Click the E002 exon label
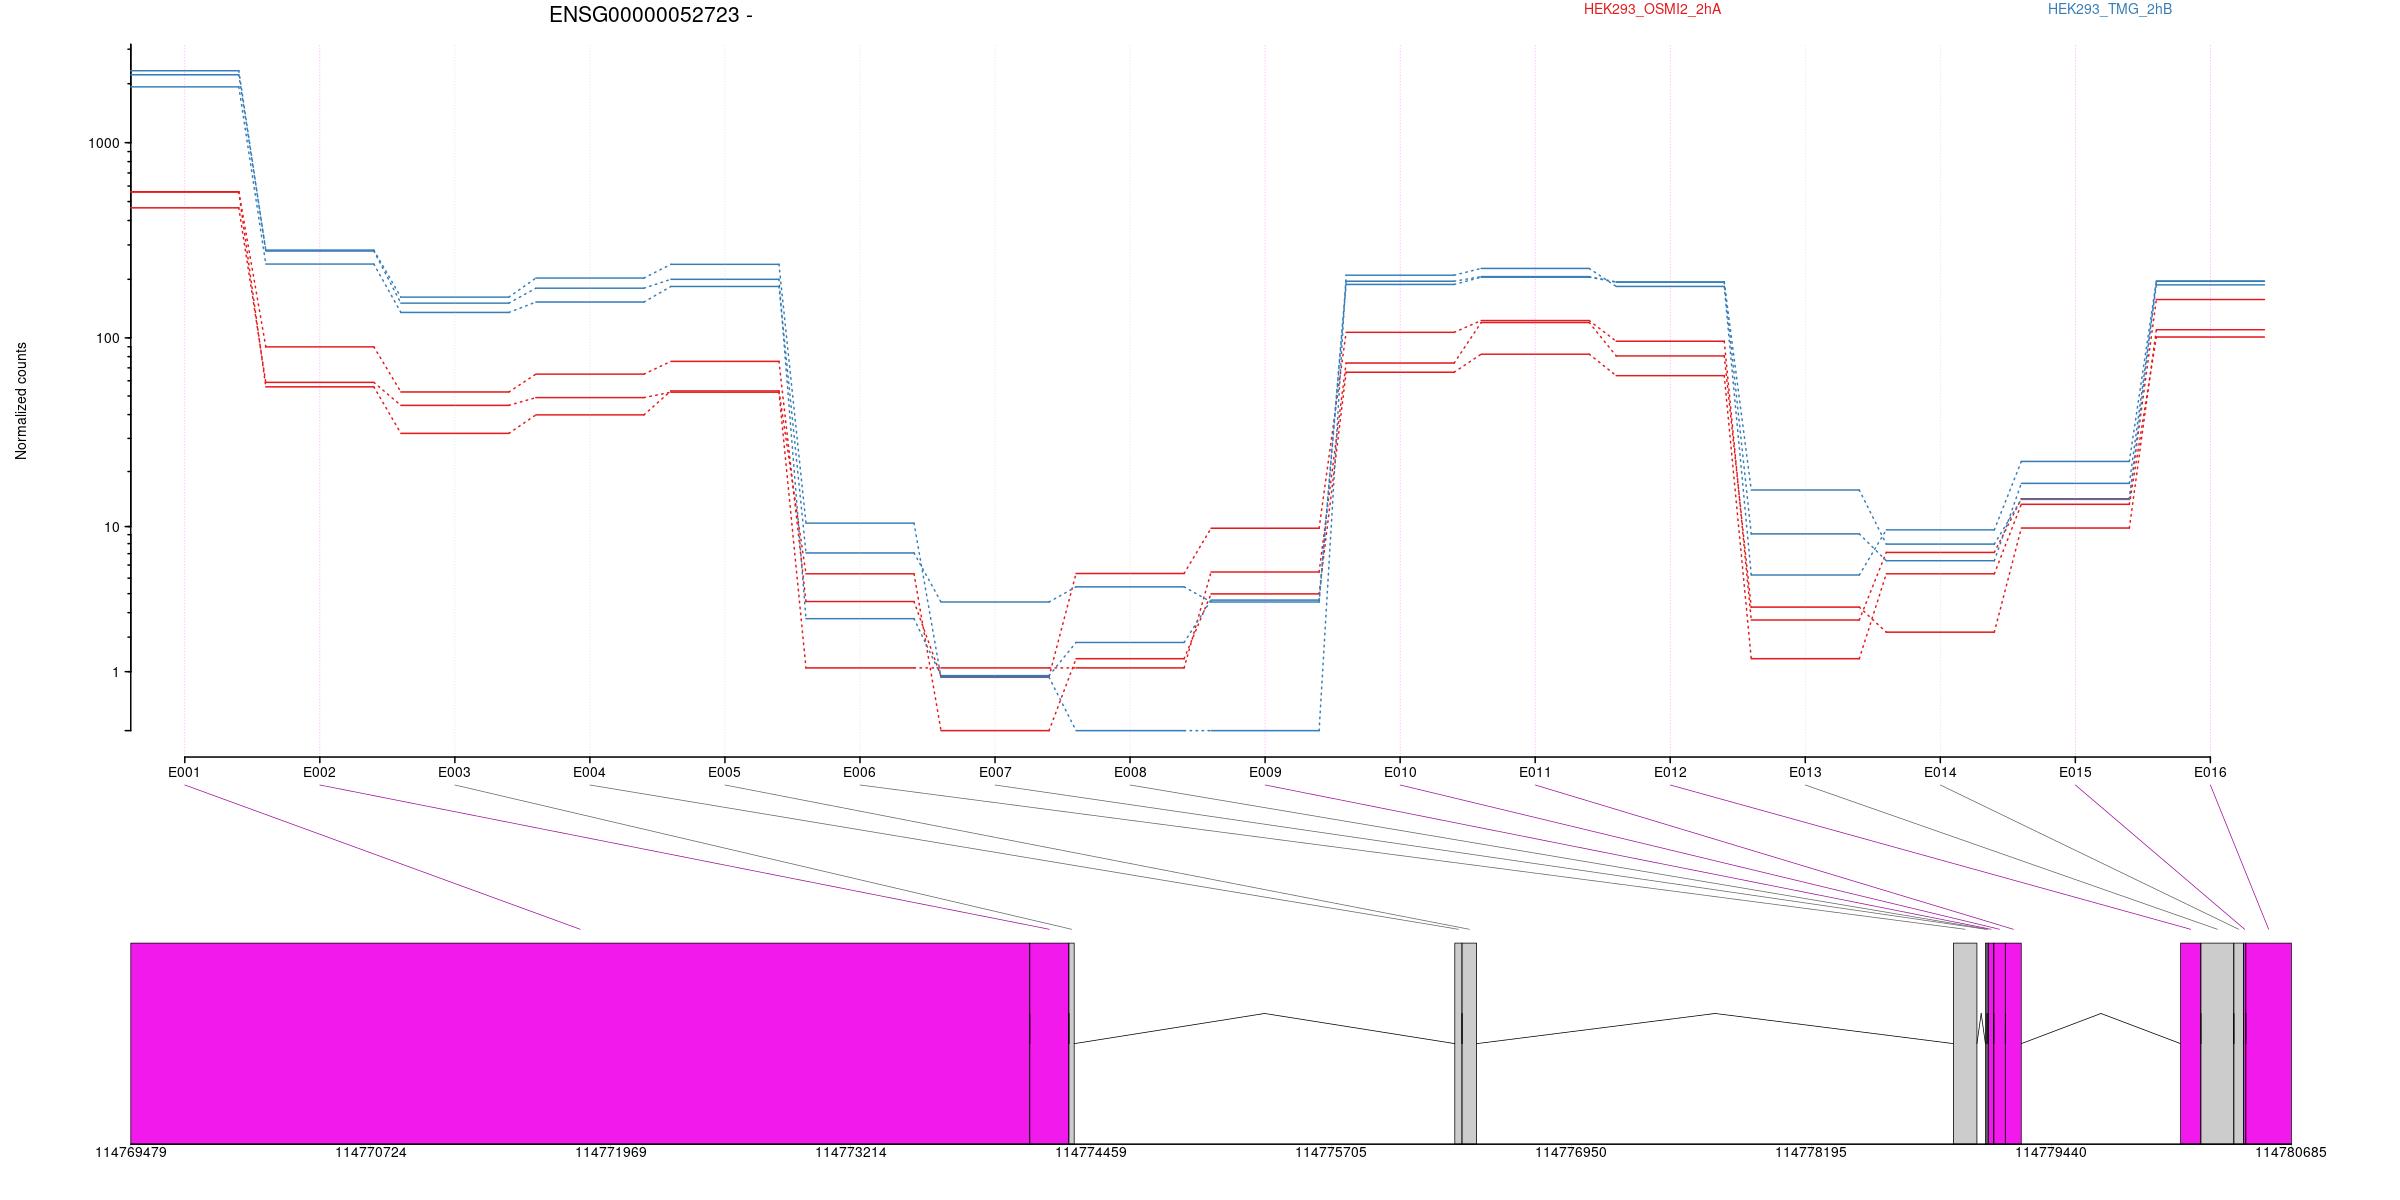The width and height of the screenshot is (2400, 1200). click(319, 772)
